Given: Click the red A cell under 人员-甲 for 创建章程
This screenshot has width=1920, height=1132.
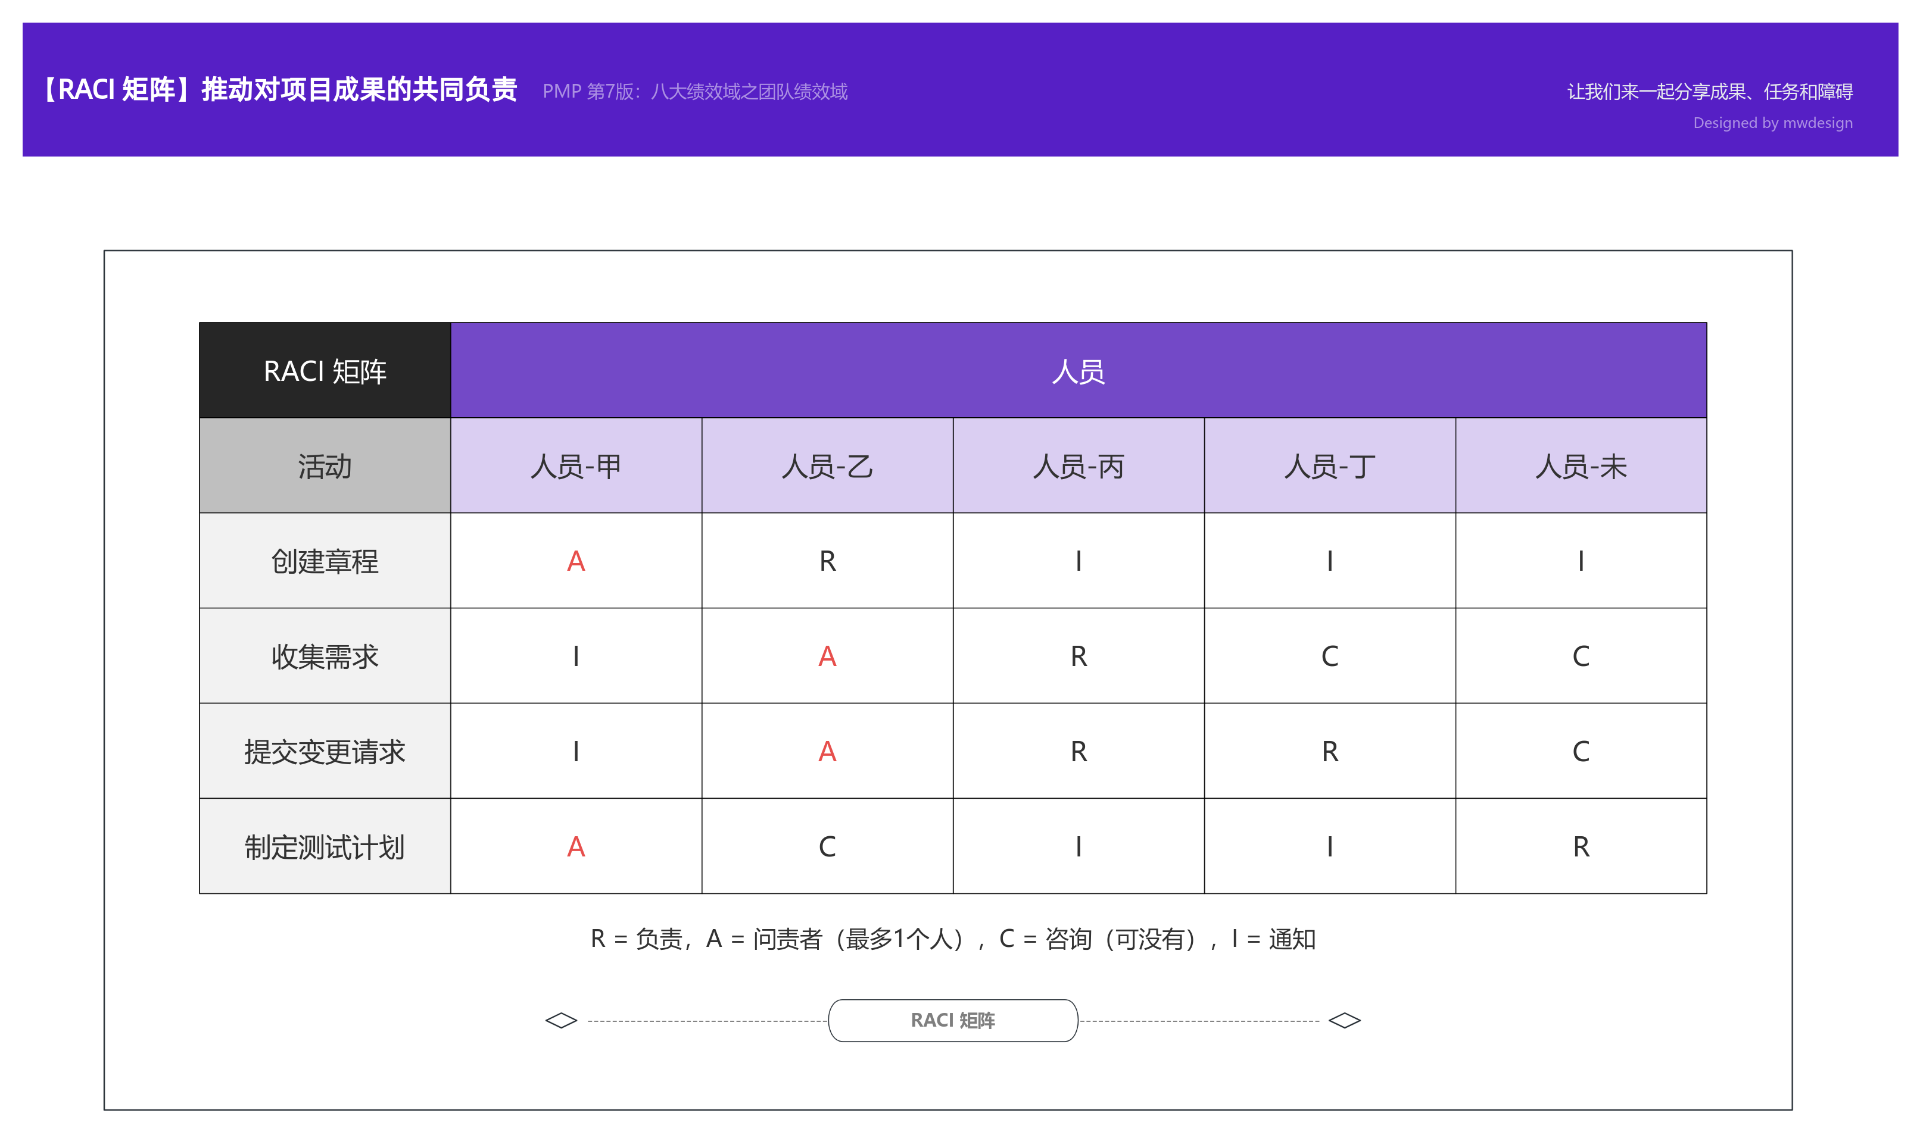Looking at the screenshot, I should click(576, 561).
